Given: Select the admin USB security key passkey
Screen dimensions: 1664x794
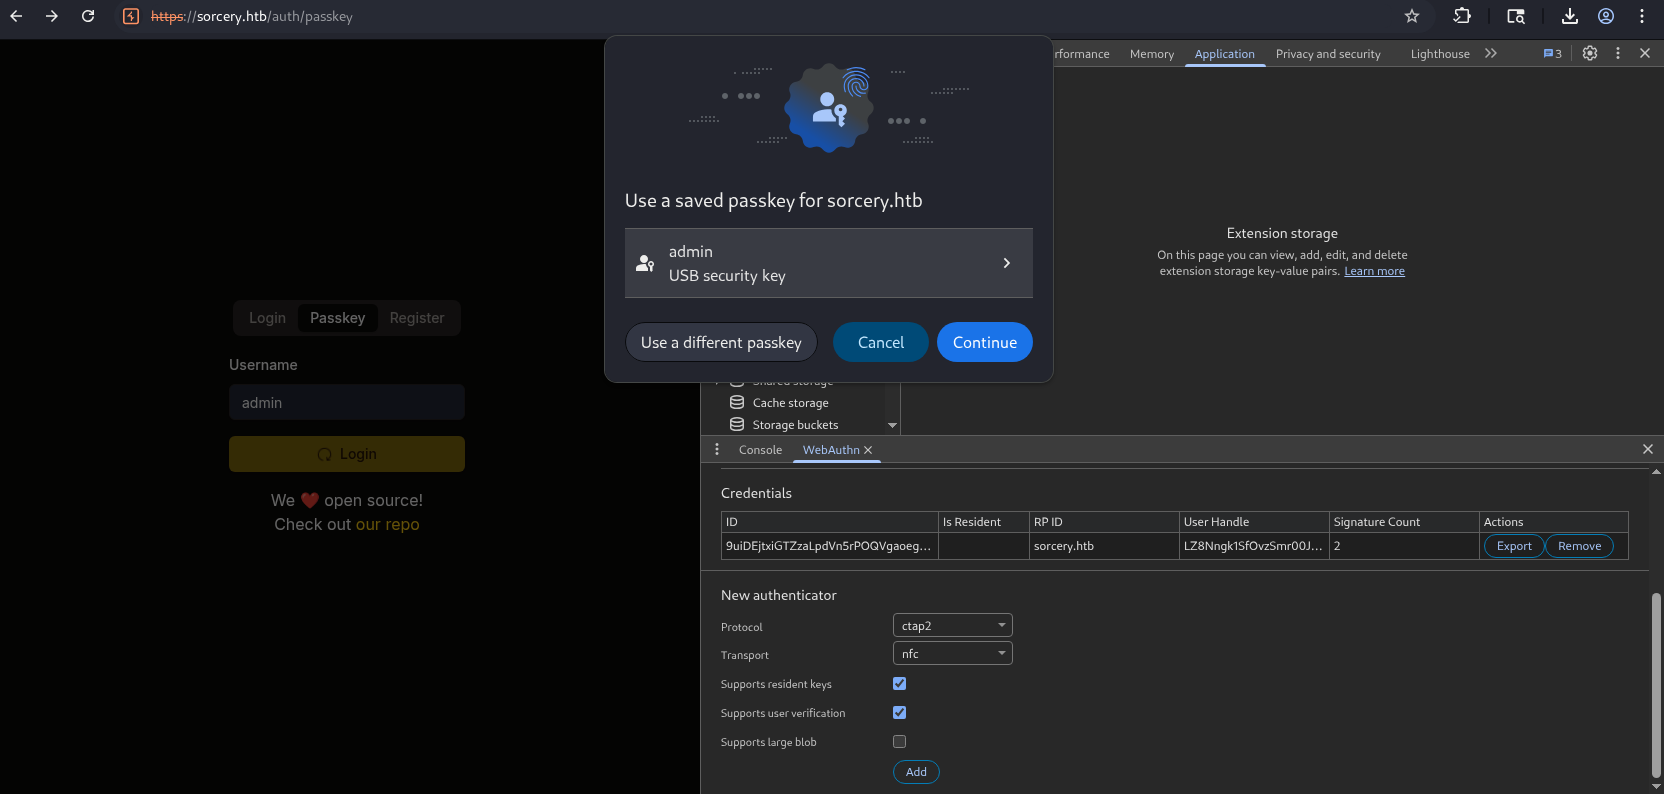Looking at the screenshot, I should [x=828, y=263].
